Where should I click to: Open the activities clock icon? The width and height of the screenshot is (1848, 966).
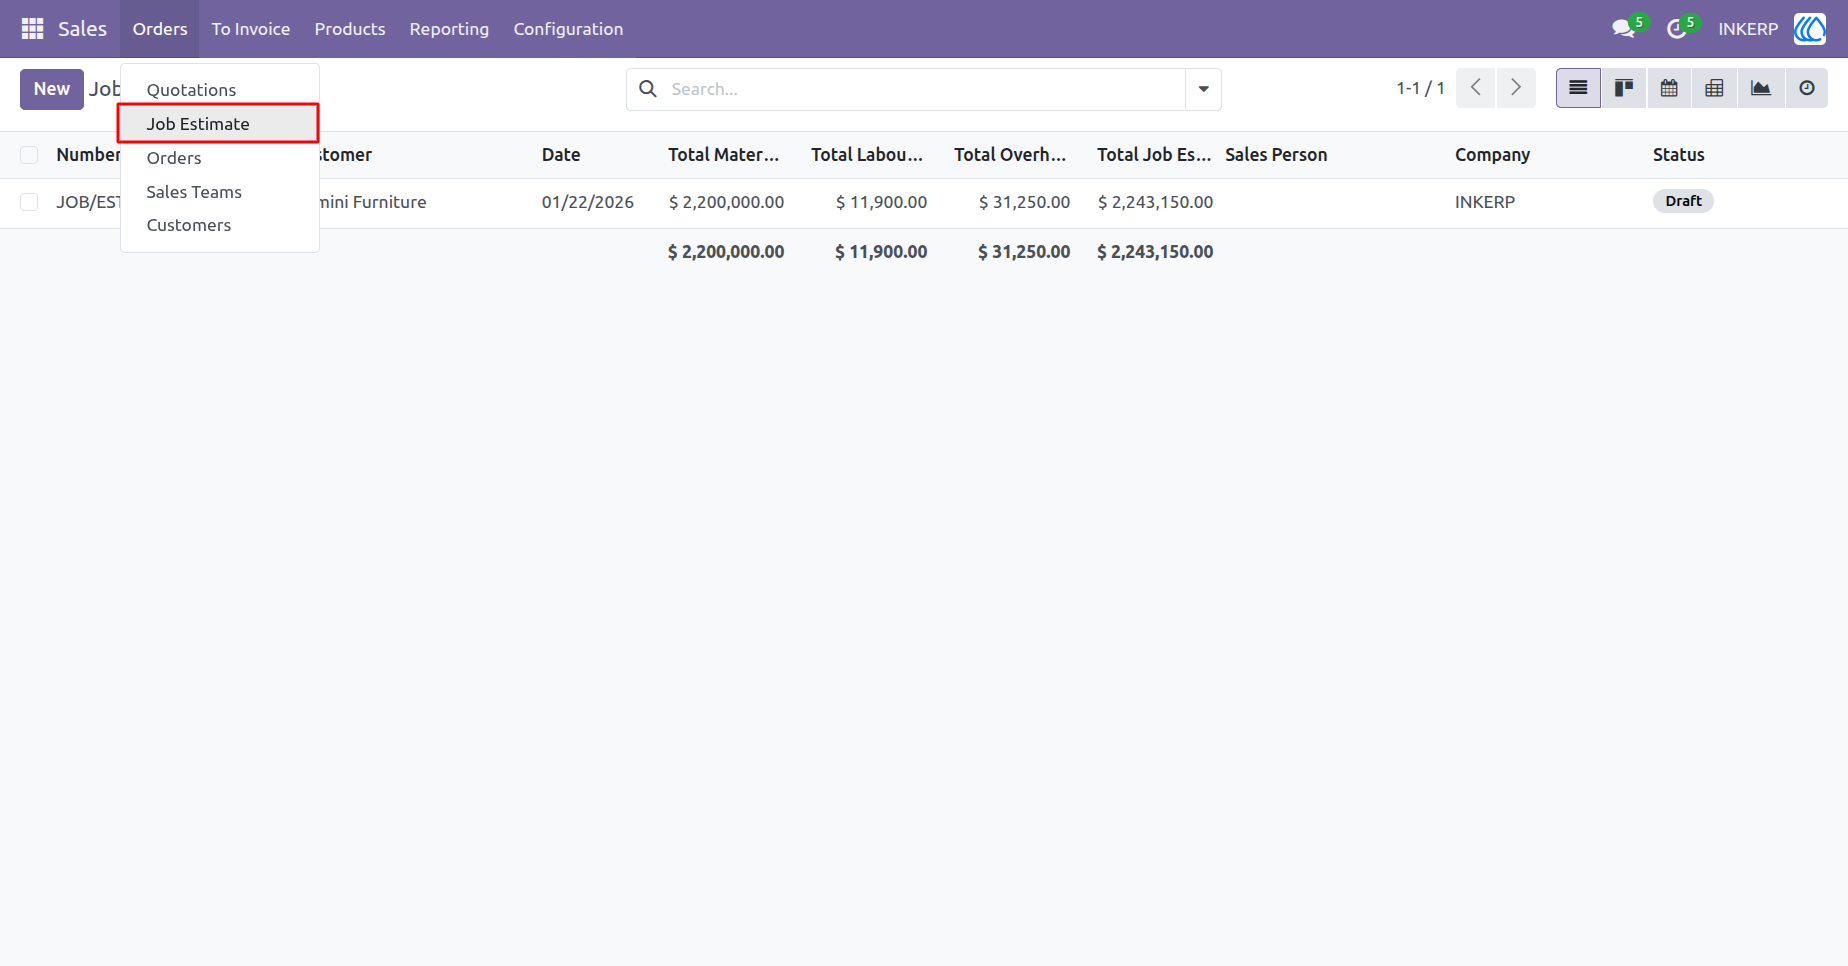point(1677,29)
